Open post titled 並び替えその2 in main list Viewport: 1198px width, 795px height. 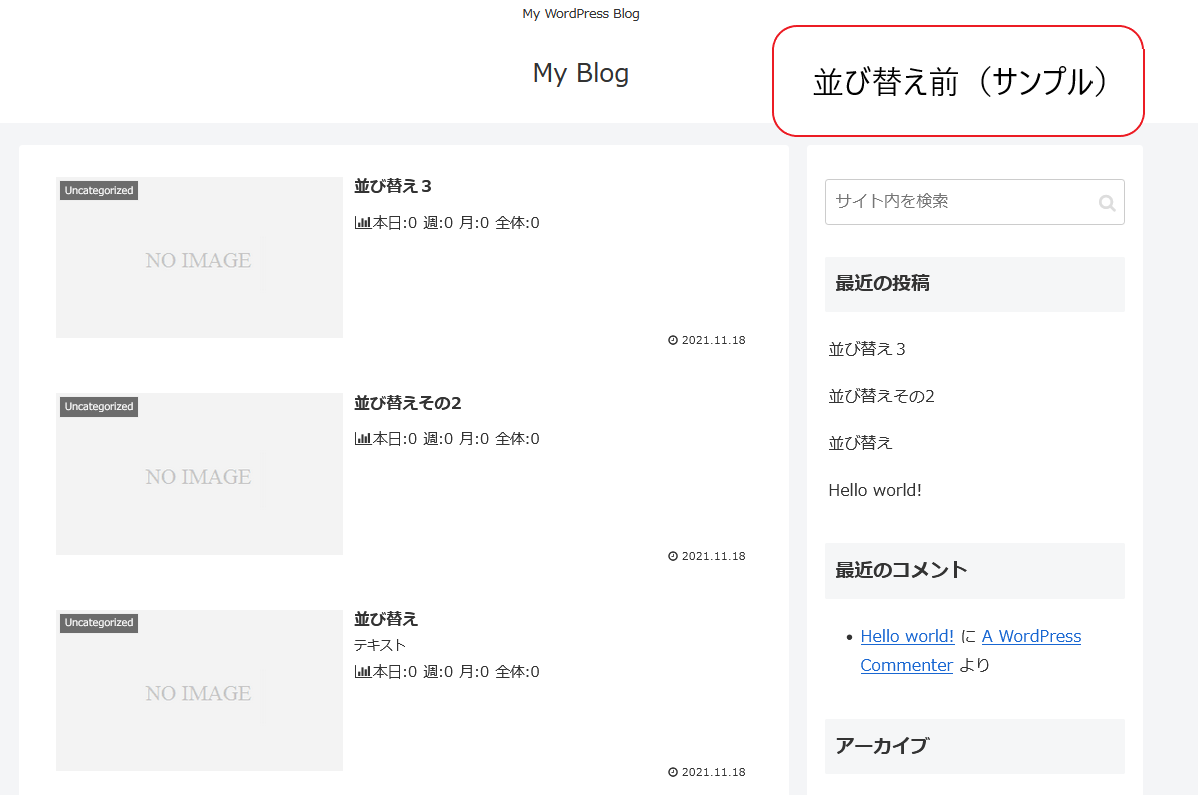[x=407, y=403]
